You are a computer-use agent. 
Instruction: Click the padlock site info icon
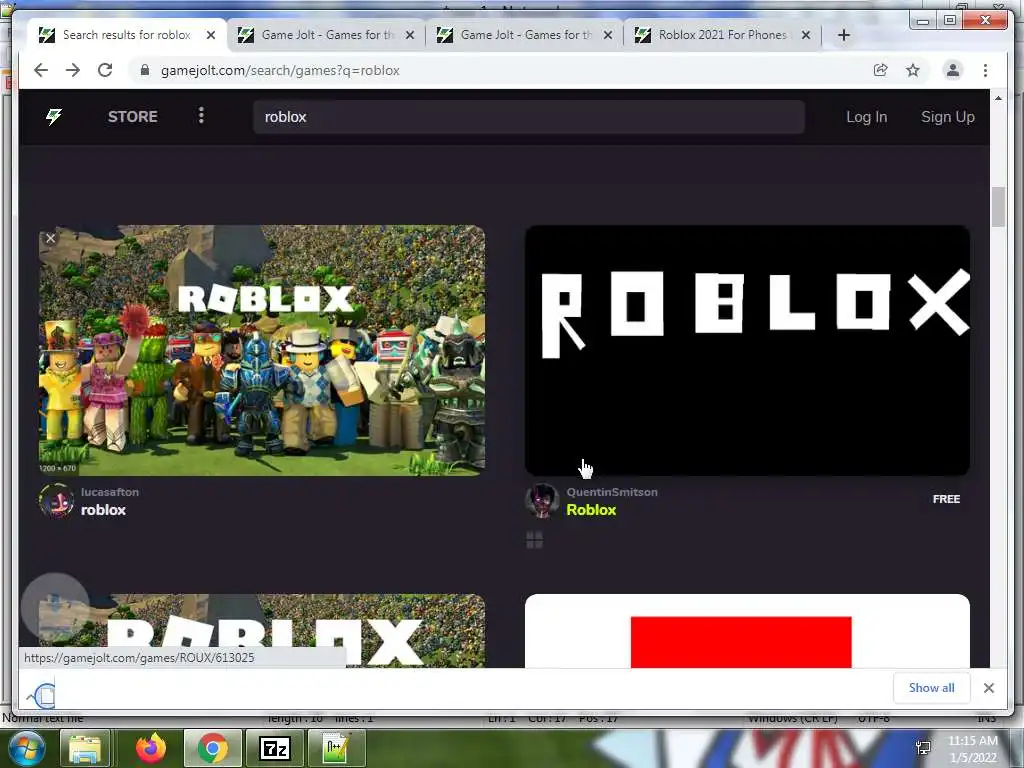tap(145, 70)
